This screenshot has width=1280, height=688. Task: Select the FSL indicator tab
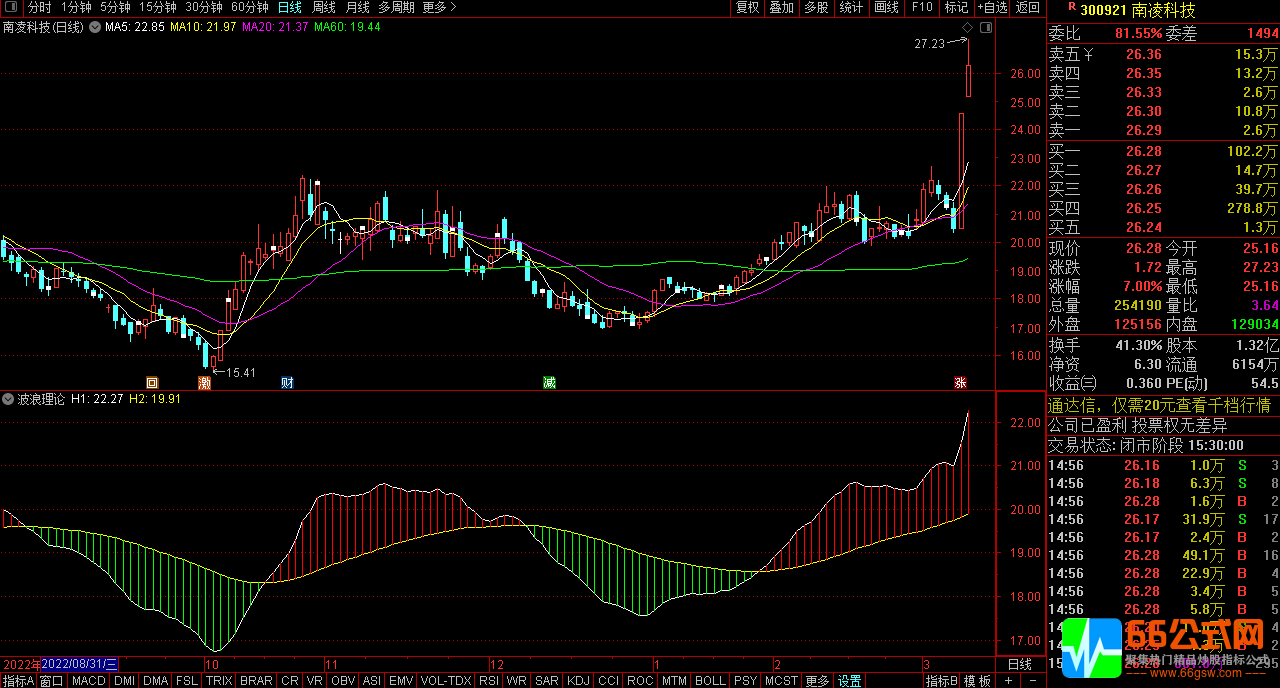coord(187,681)
